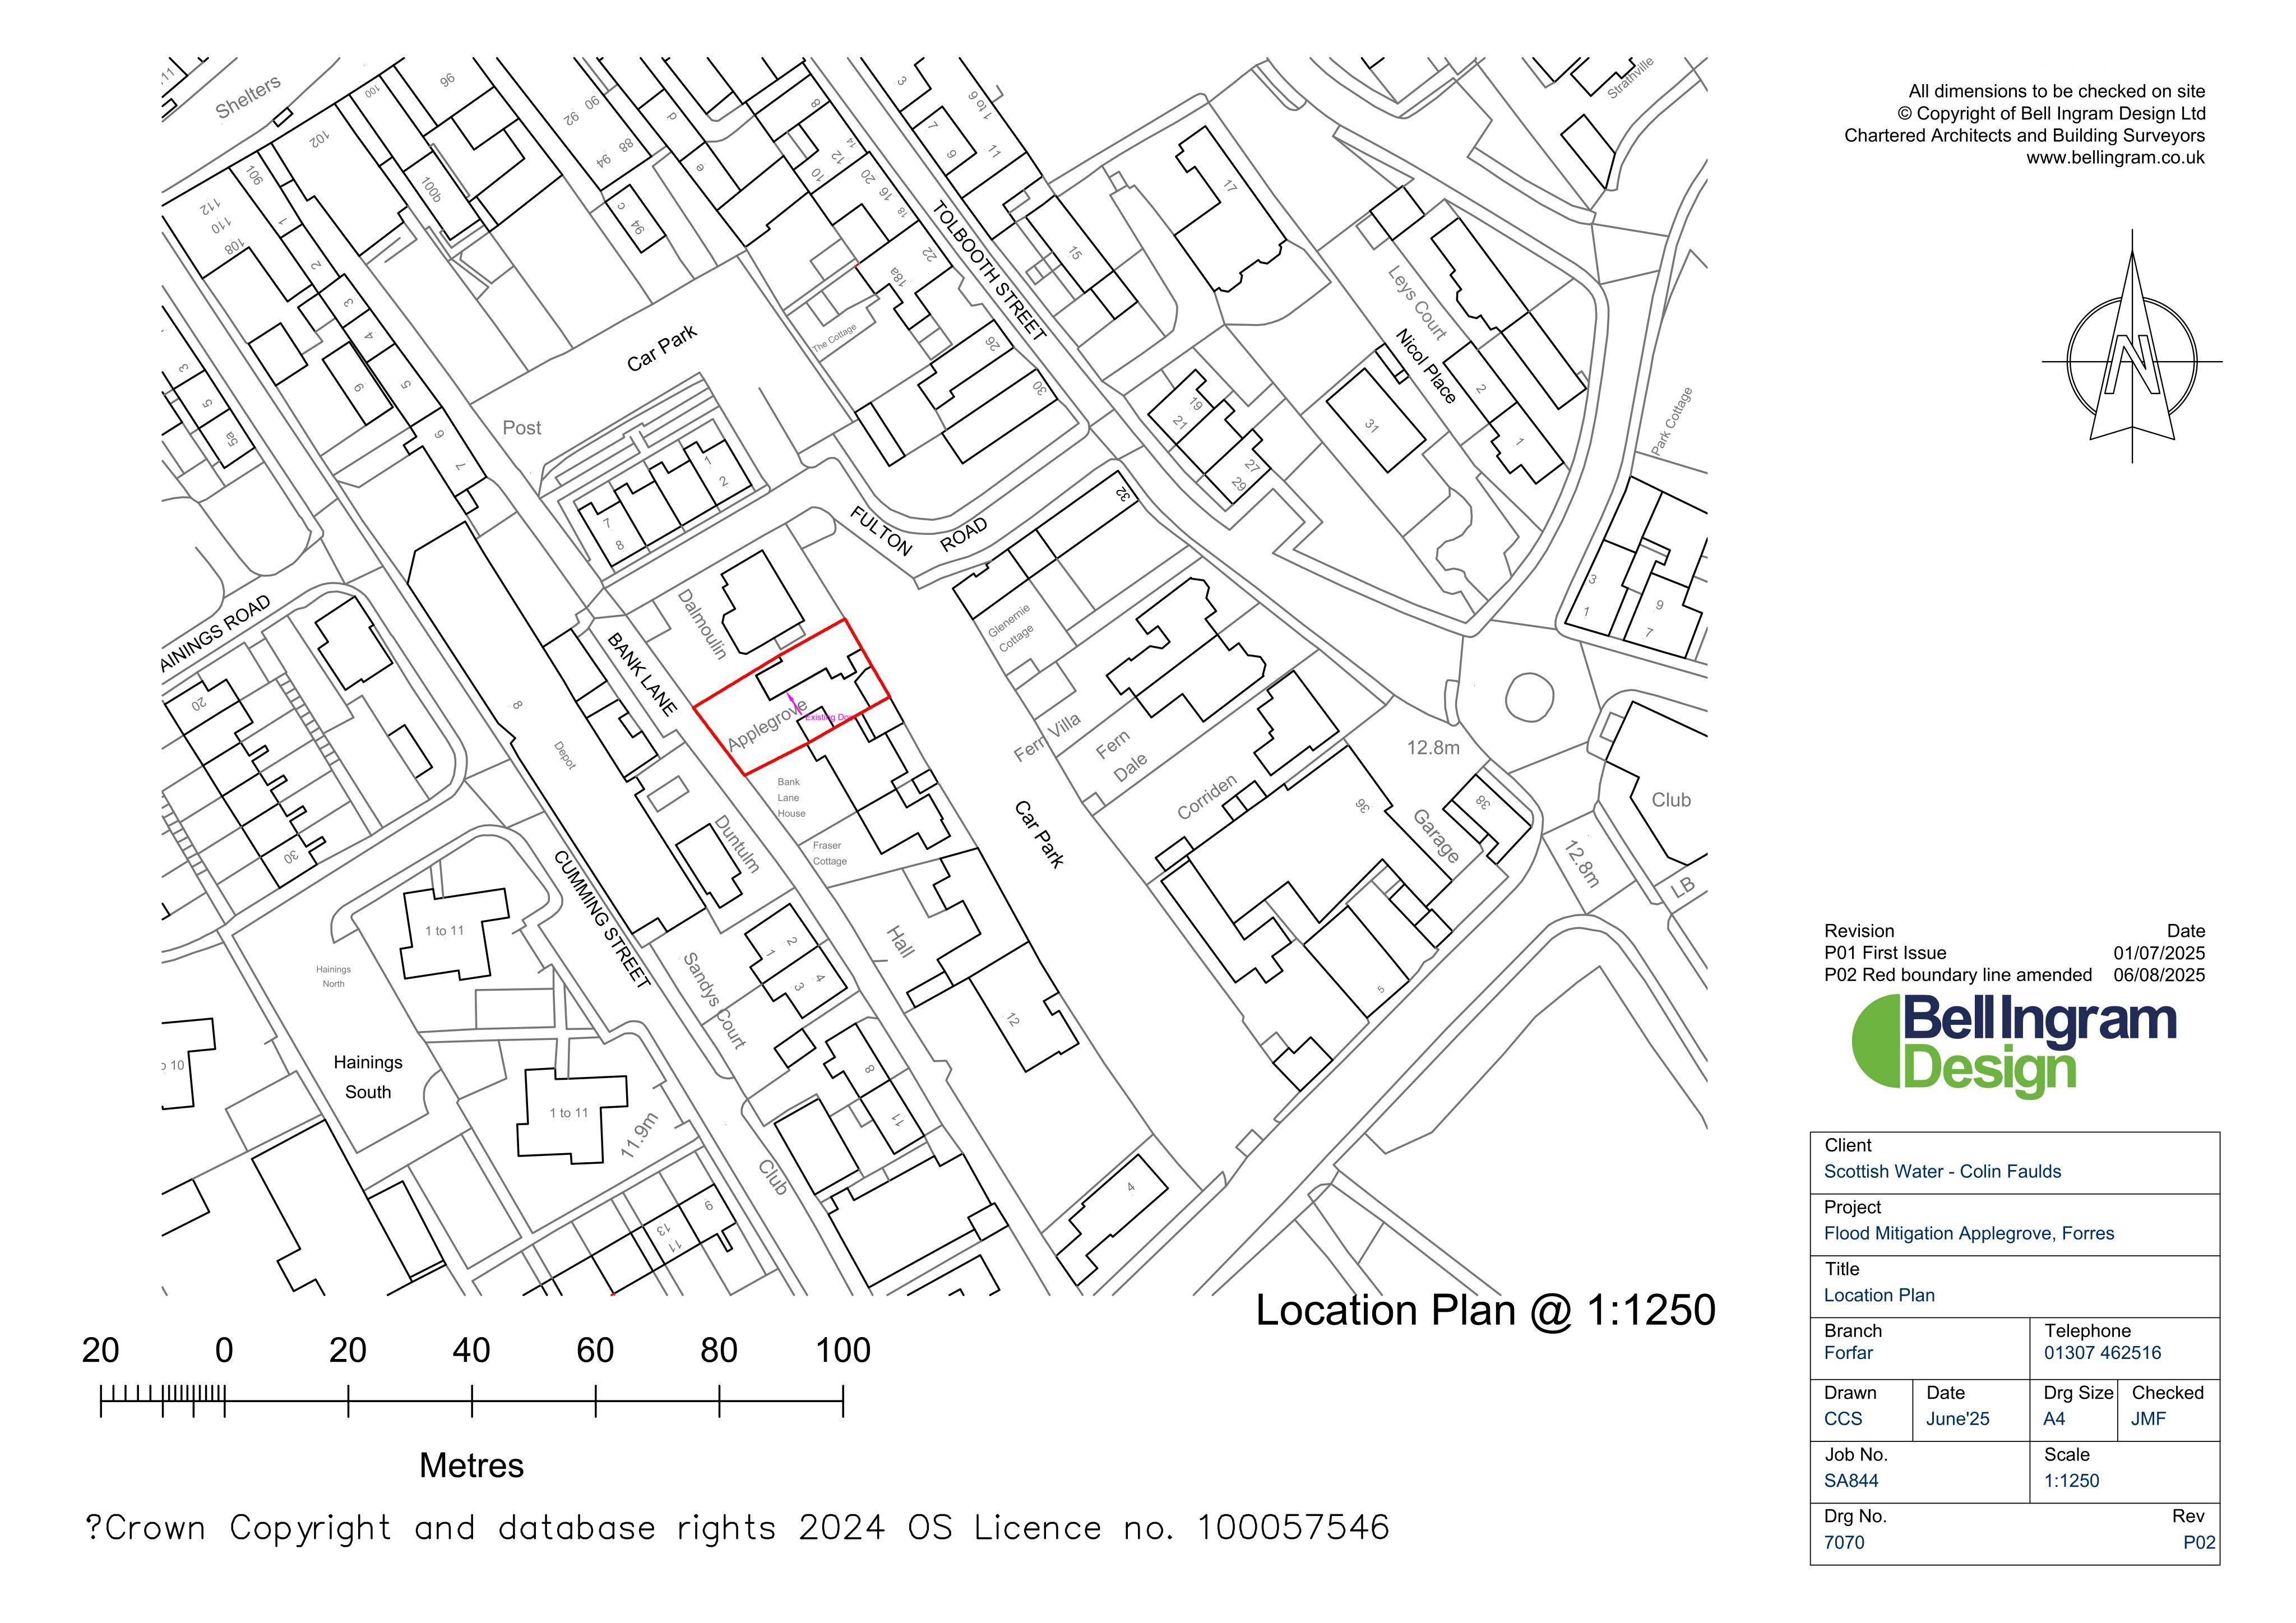Click 'All dimensions to be checked on site' note
Screen dimensions: 2296x1623
[x=2056, y=92]
